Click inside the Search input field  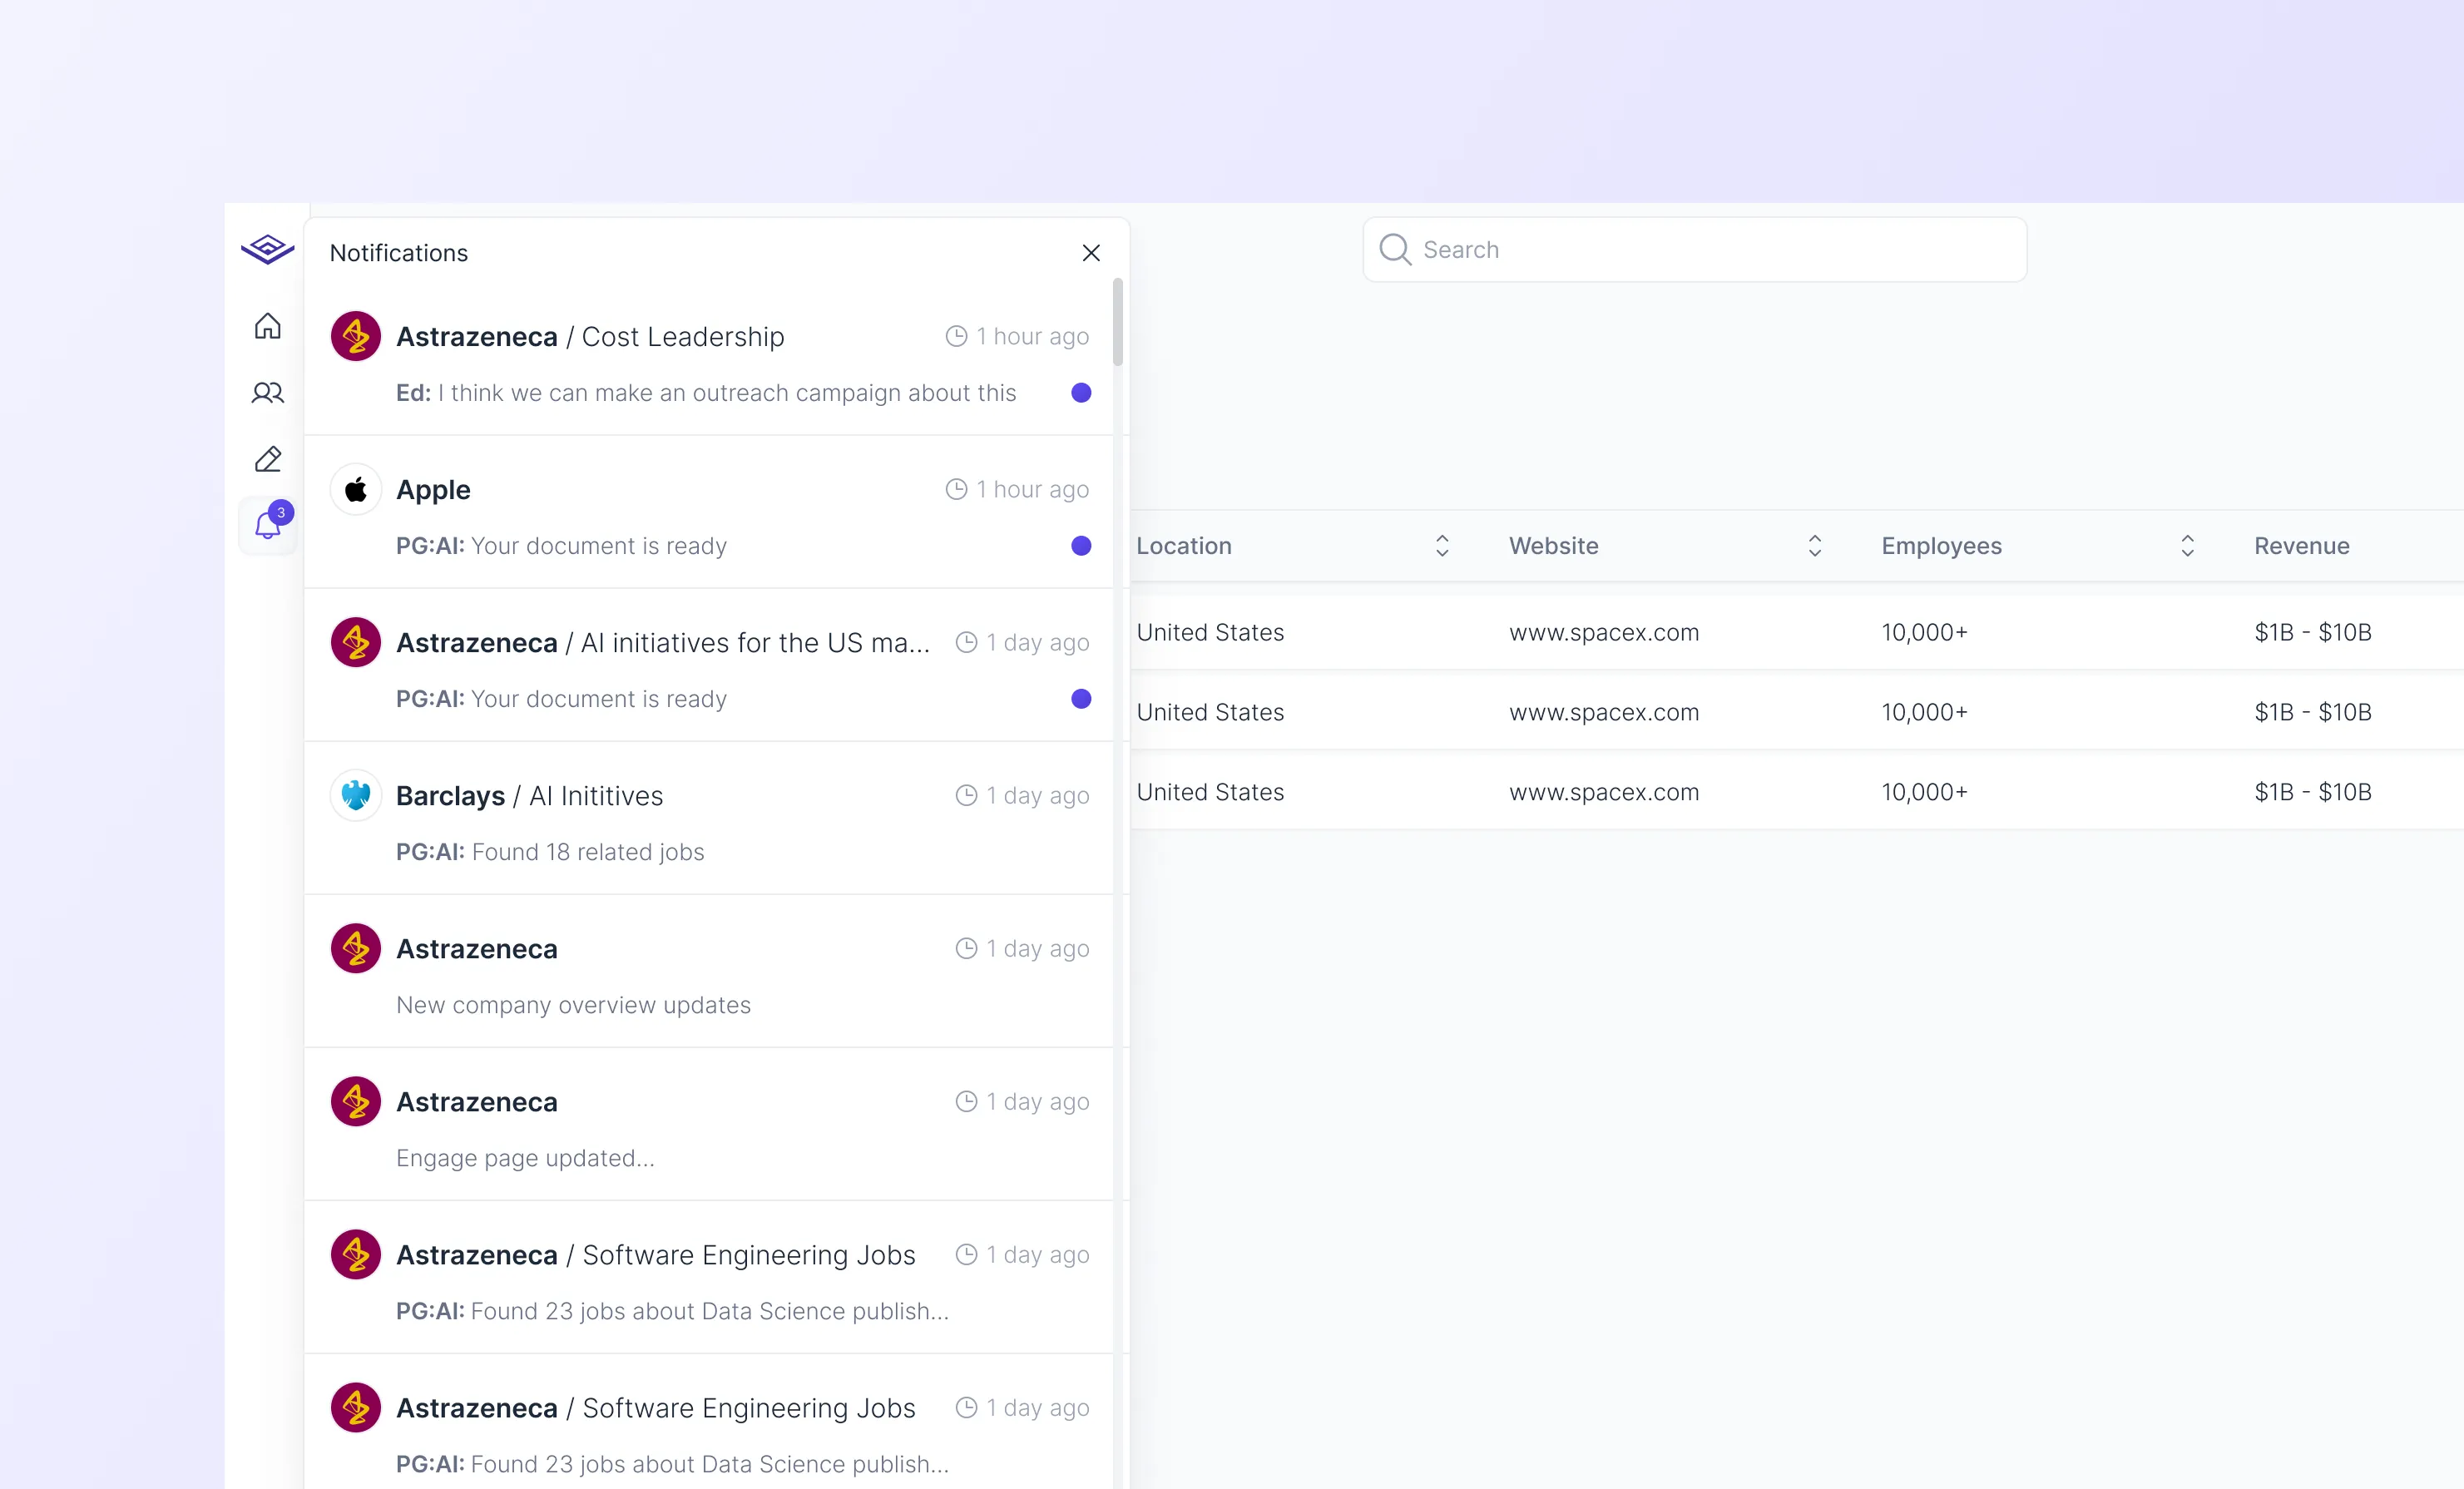1694,250
